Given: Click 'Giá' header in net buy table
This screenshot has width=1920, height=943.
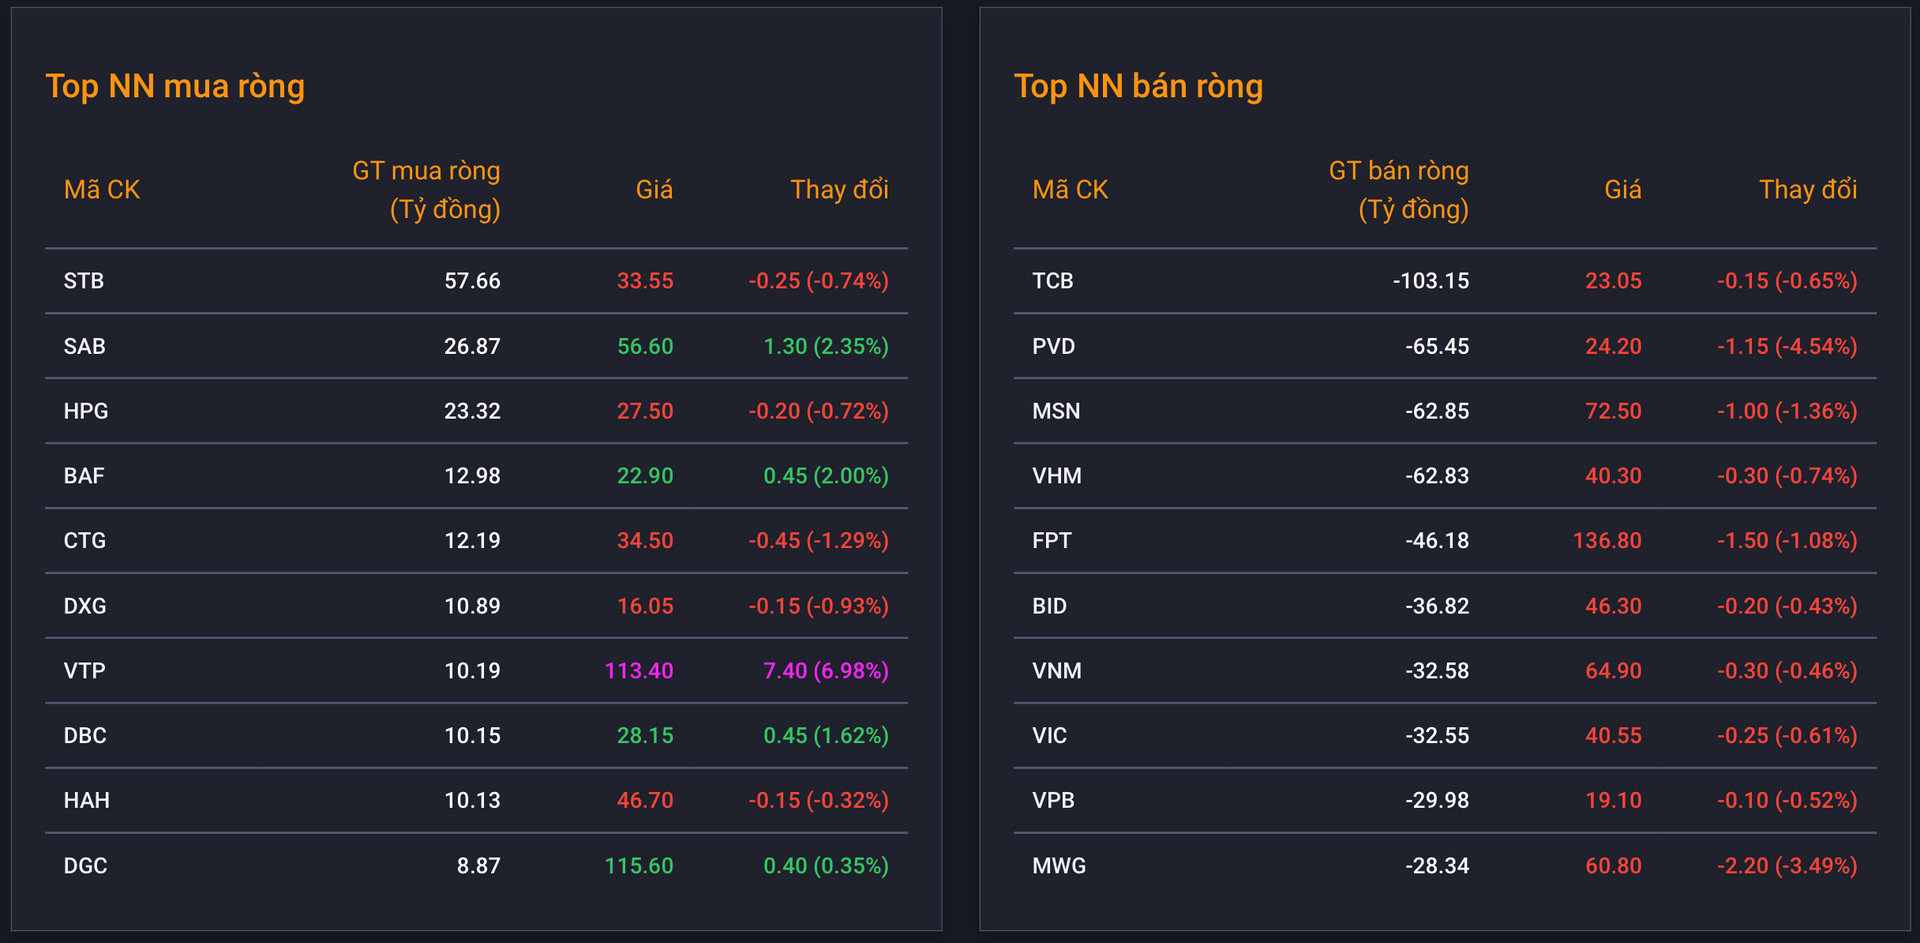Looking at the screenshot, I should click(x=654, y=190).
